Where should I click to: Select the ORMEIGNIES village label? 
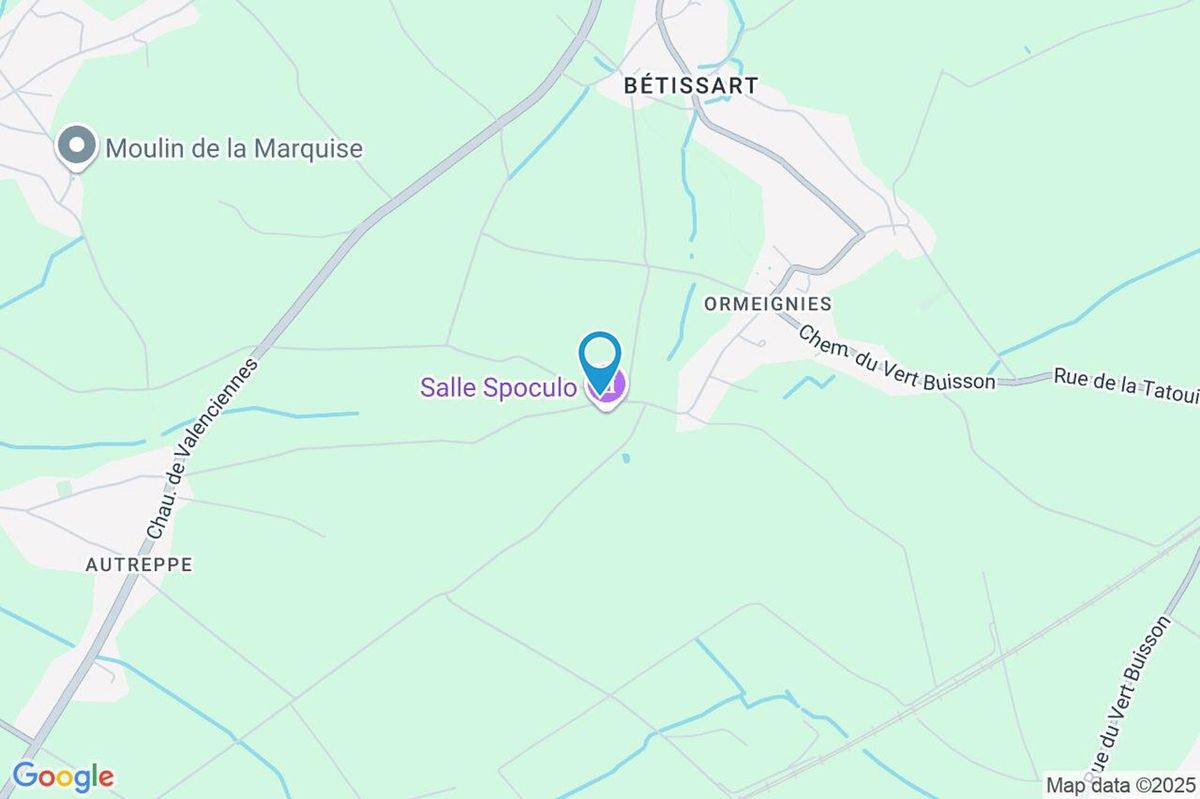point(768,303)
